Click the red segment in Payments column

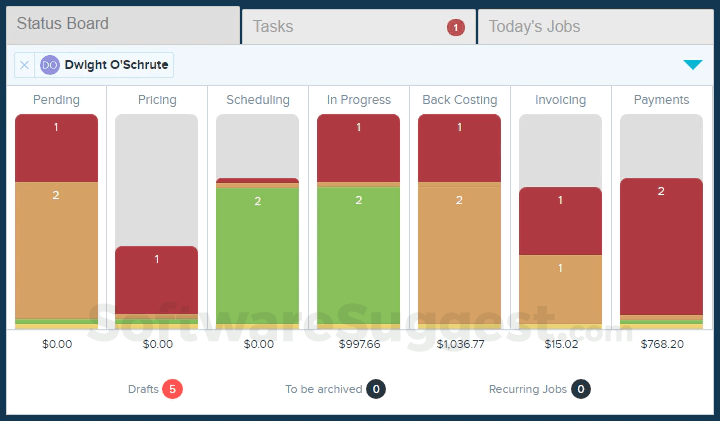661,245
